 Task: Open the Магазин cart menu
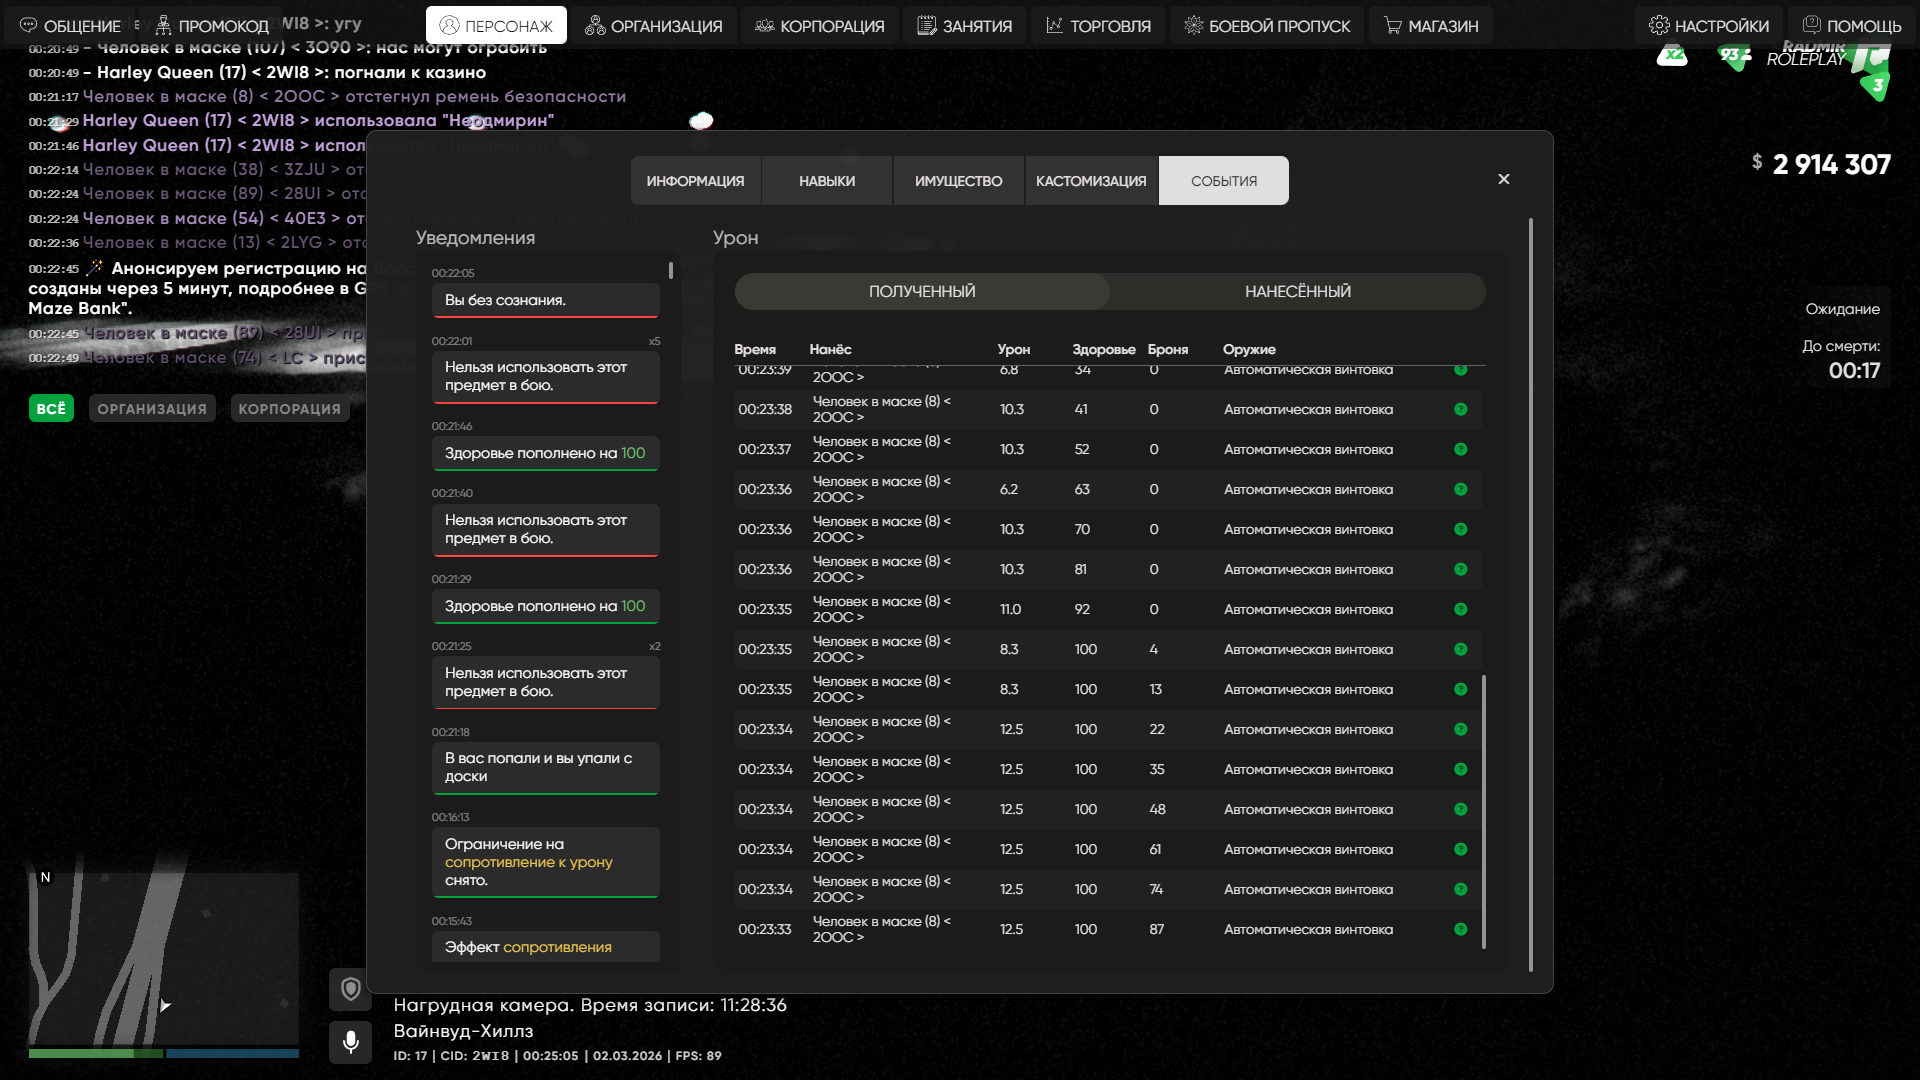1431,26
